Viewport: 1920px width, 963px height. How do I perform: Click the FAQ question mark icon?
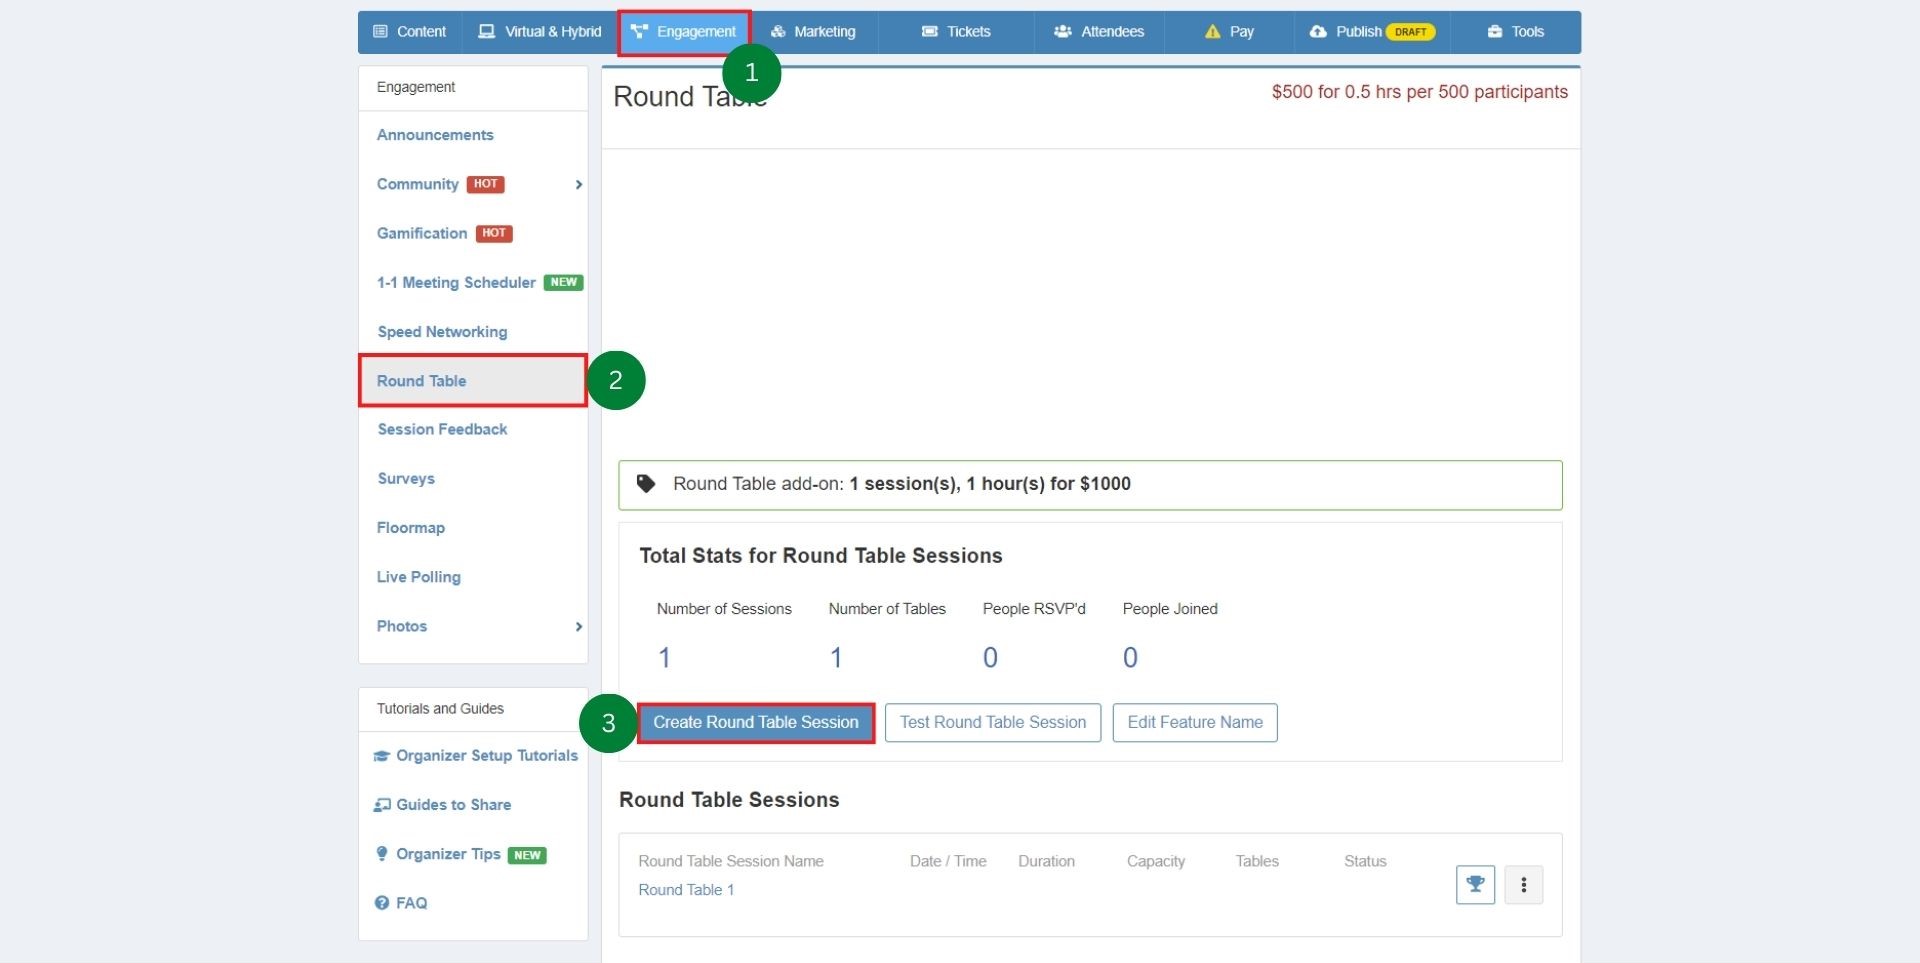tap(382, 903)
